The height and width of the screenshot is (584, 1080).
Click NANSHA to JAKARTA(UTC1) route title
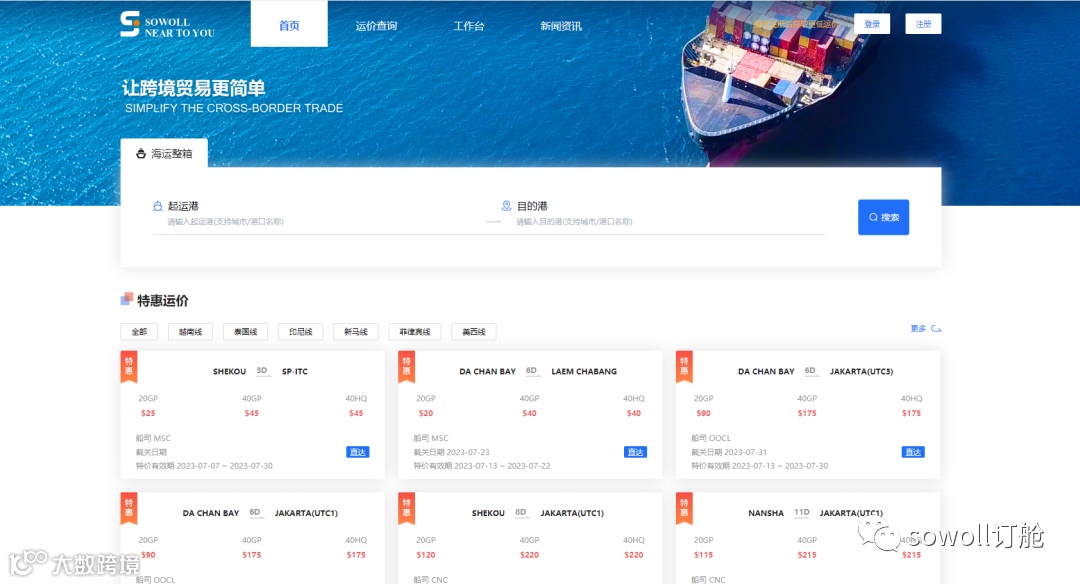point(816,513)
